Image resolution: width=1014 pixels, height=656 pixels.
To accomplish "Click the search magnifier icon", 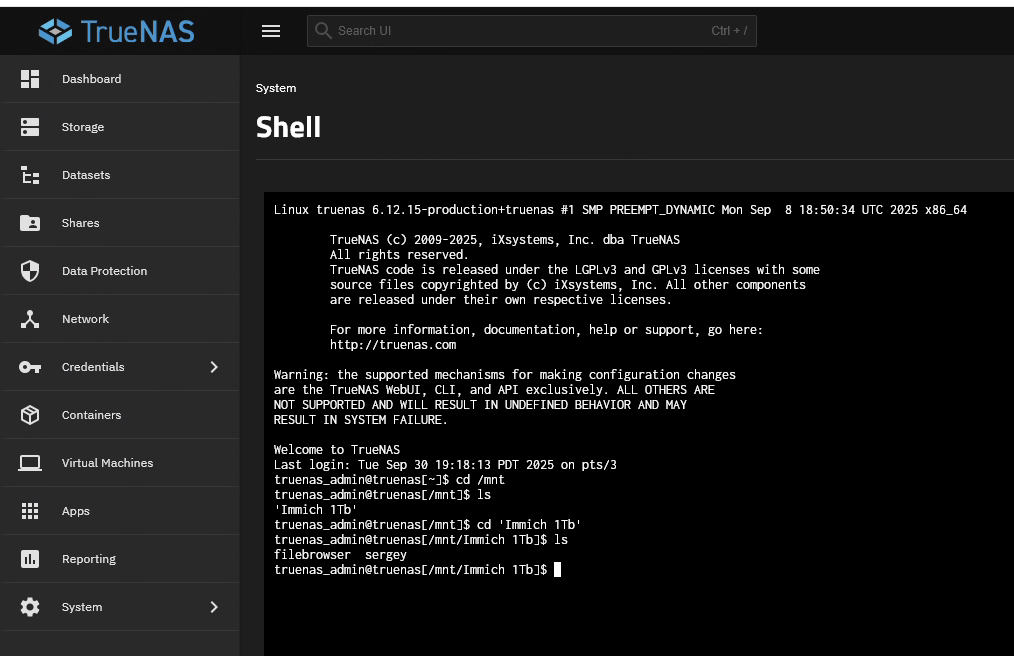I will [323, 30].
